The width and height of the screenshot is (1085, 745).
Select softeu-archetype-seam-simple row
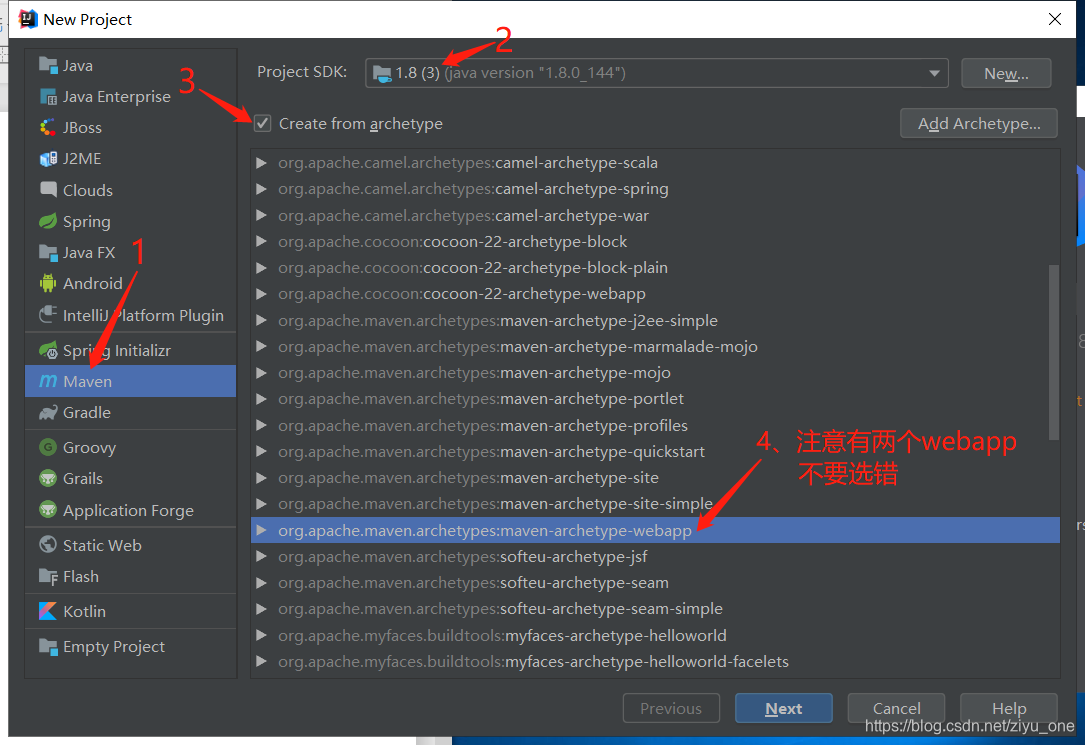point(655,609)
